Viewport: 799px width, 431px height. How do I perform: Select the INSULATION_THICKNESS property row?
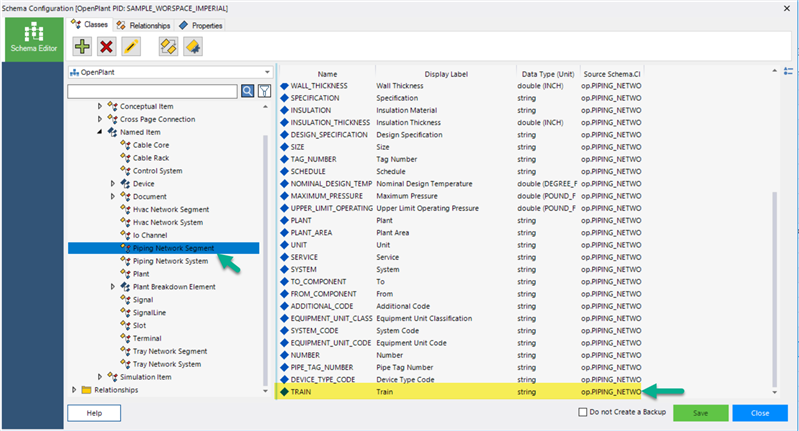[x=461, y=122]
